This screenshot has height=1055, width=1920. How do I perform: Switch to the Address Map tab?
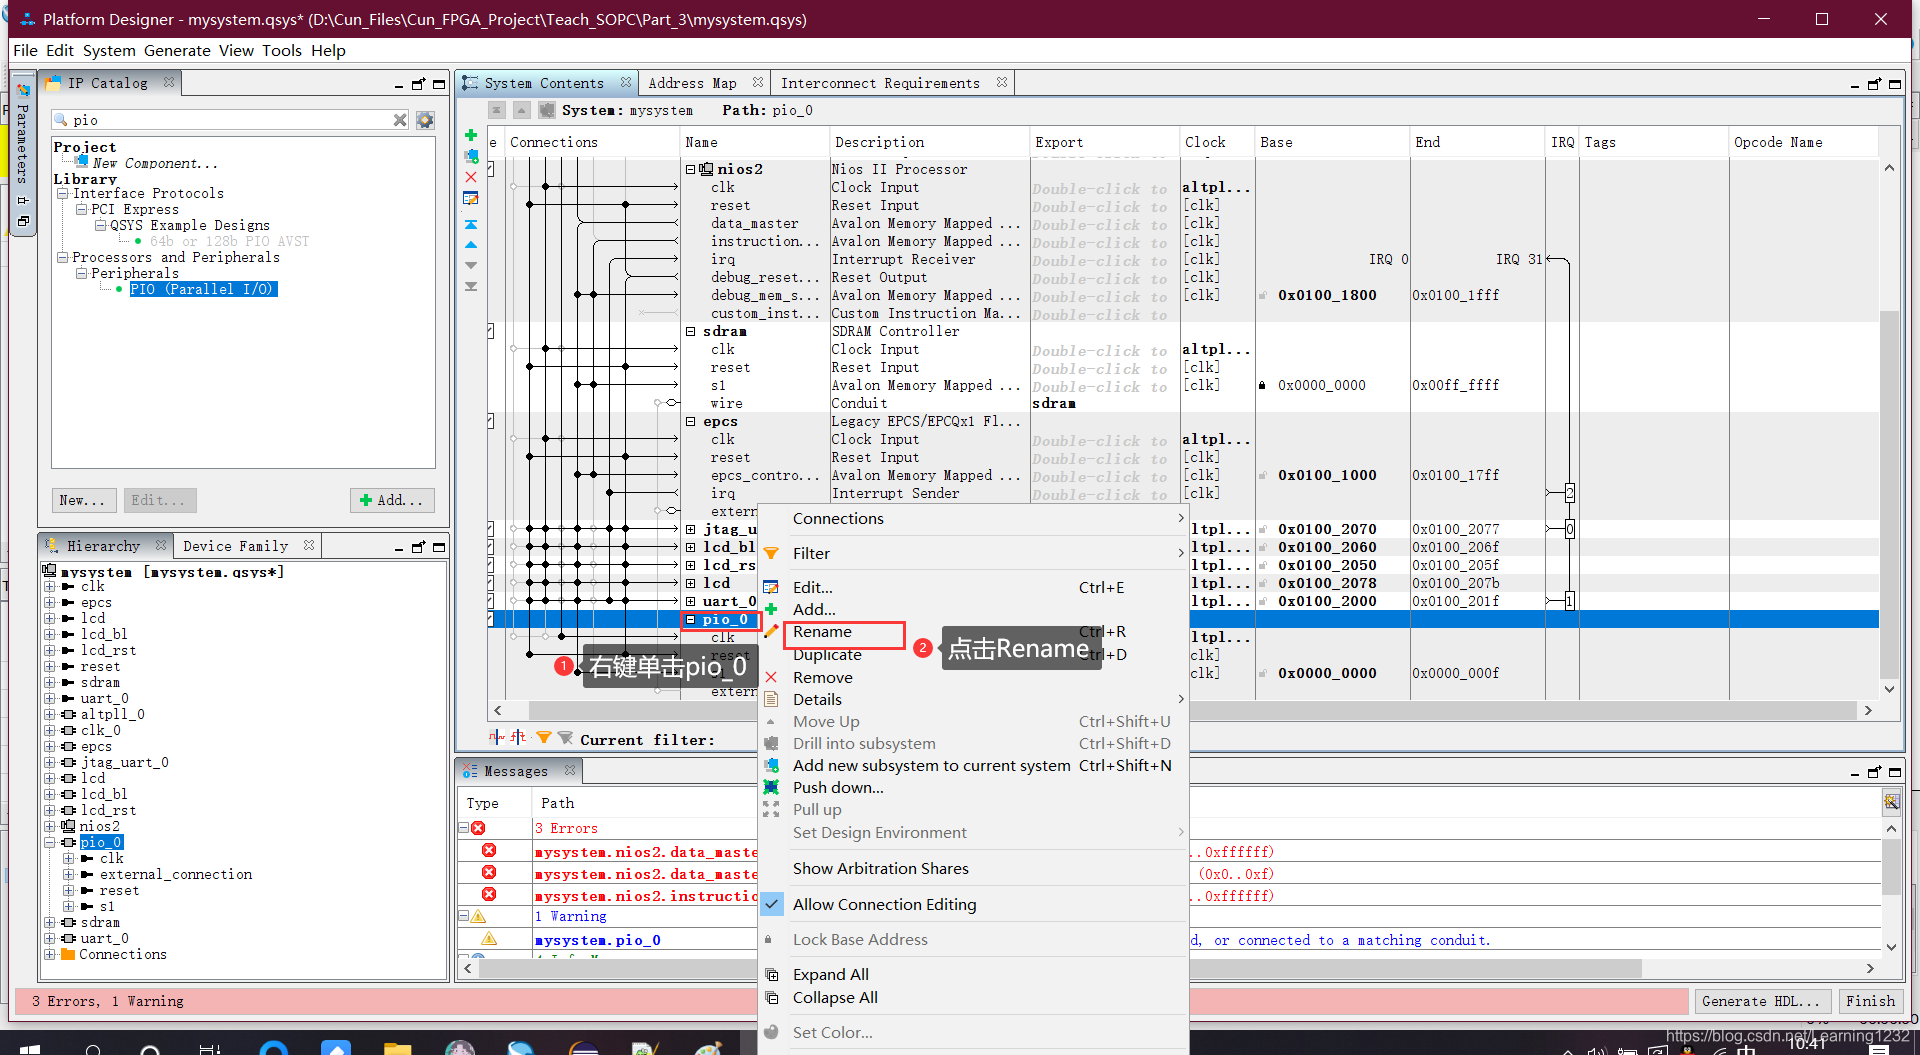[x=693, y=83]
